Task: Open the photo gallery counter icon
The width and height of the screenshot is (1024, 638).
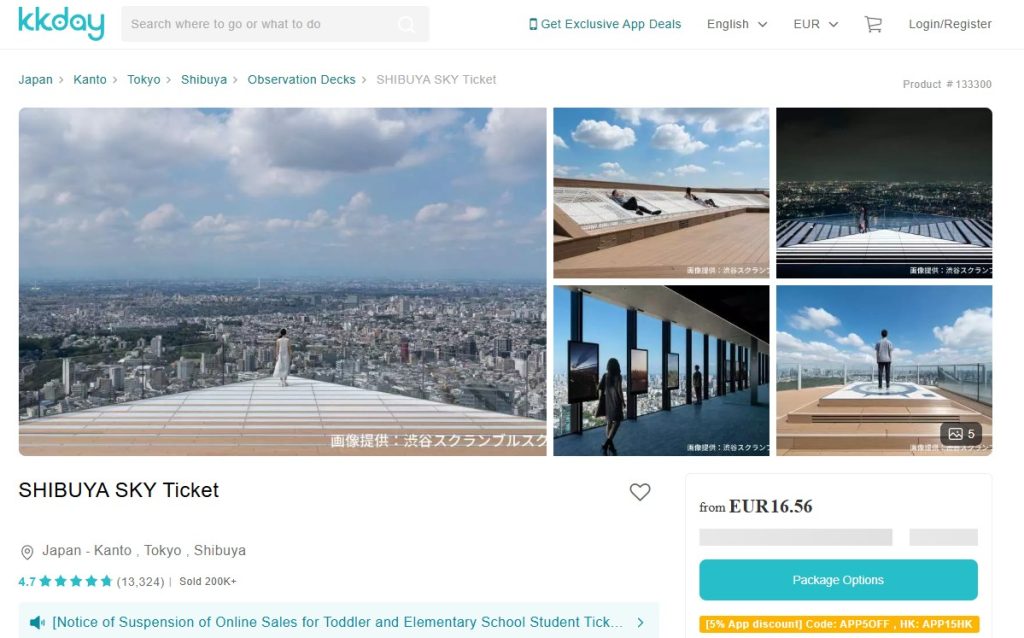Action: [x=960, y=434]
